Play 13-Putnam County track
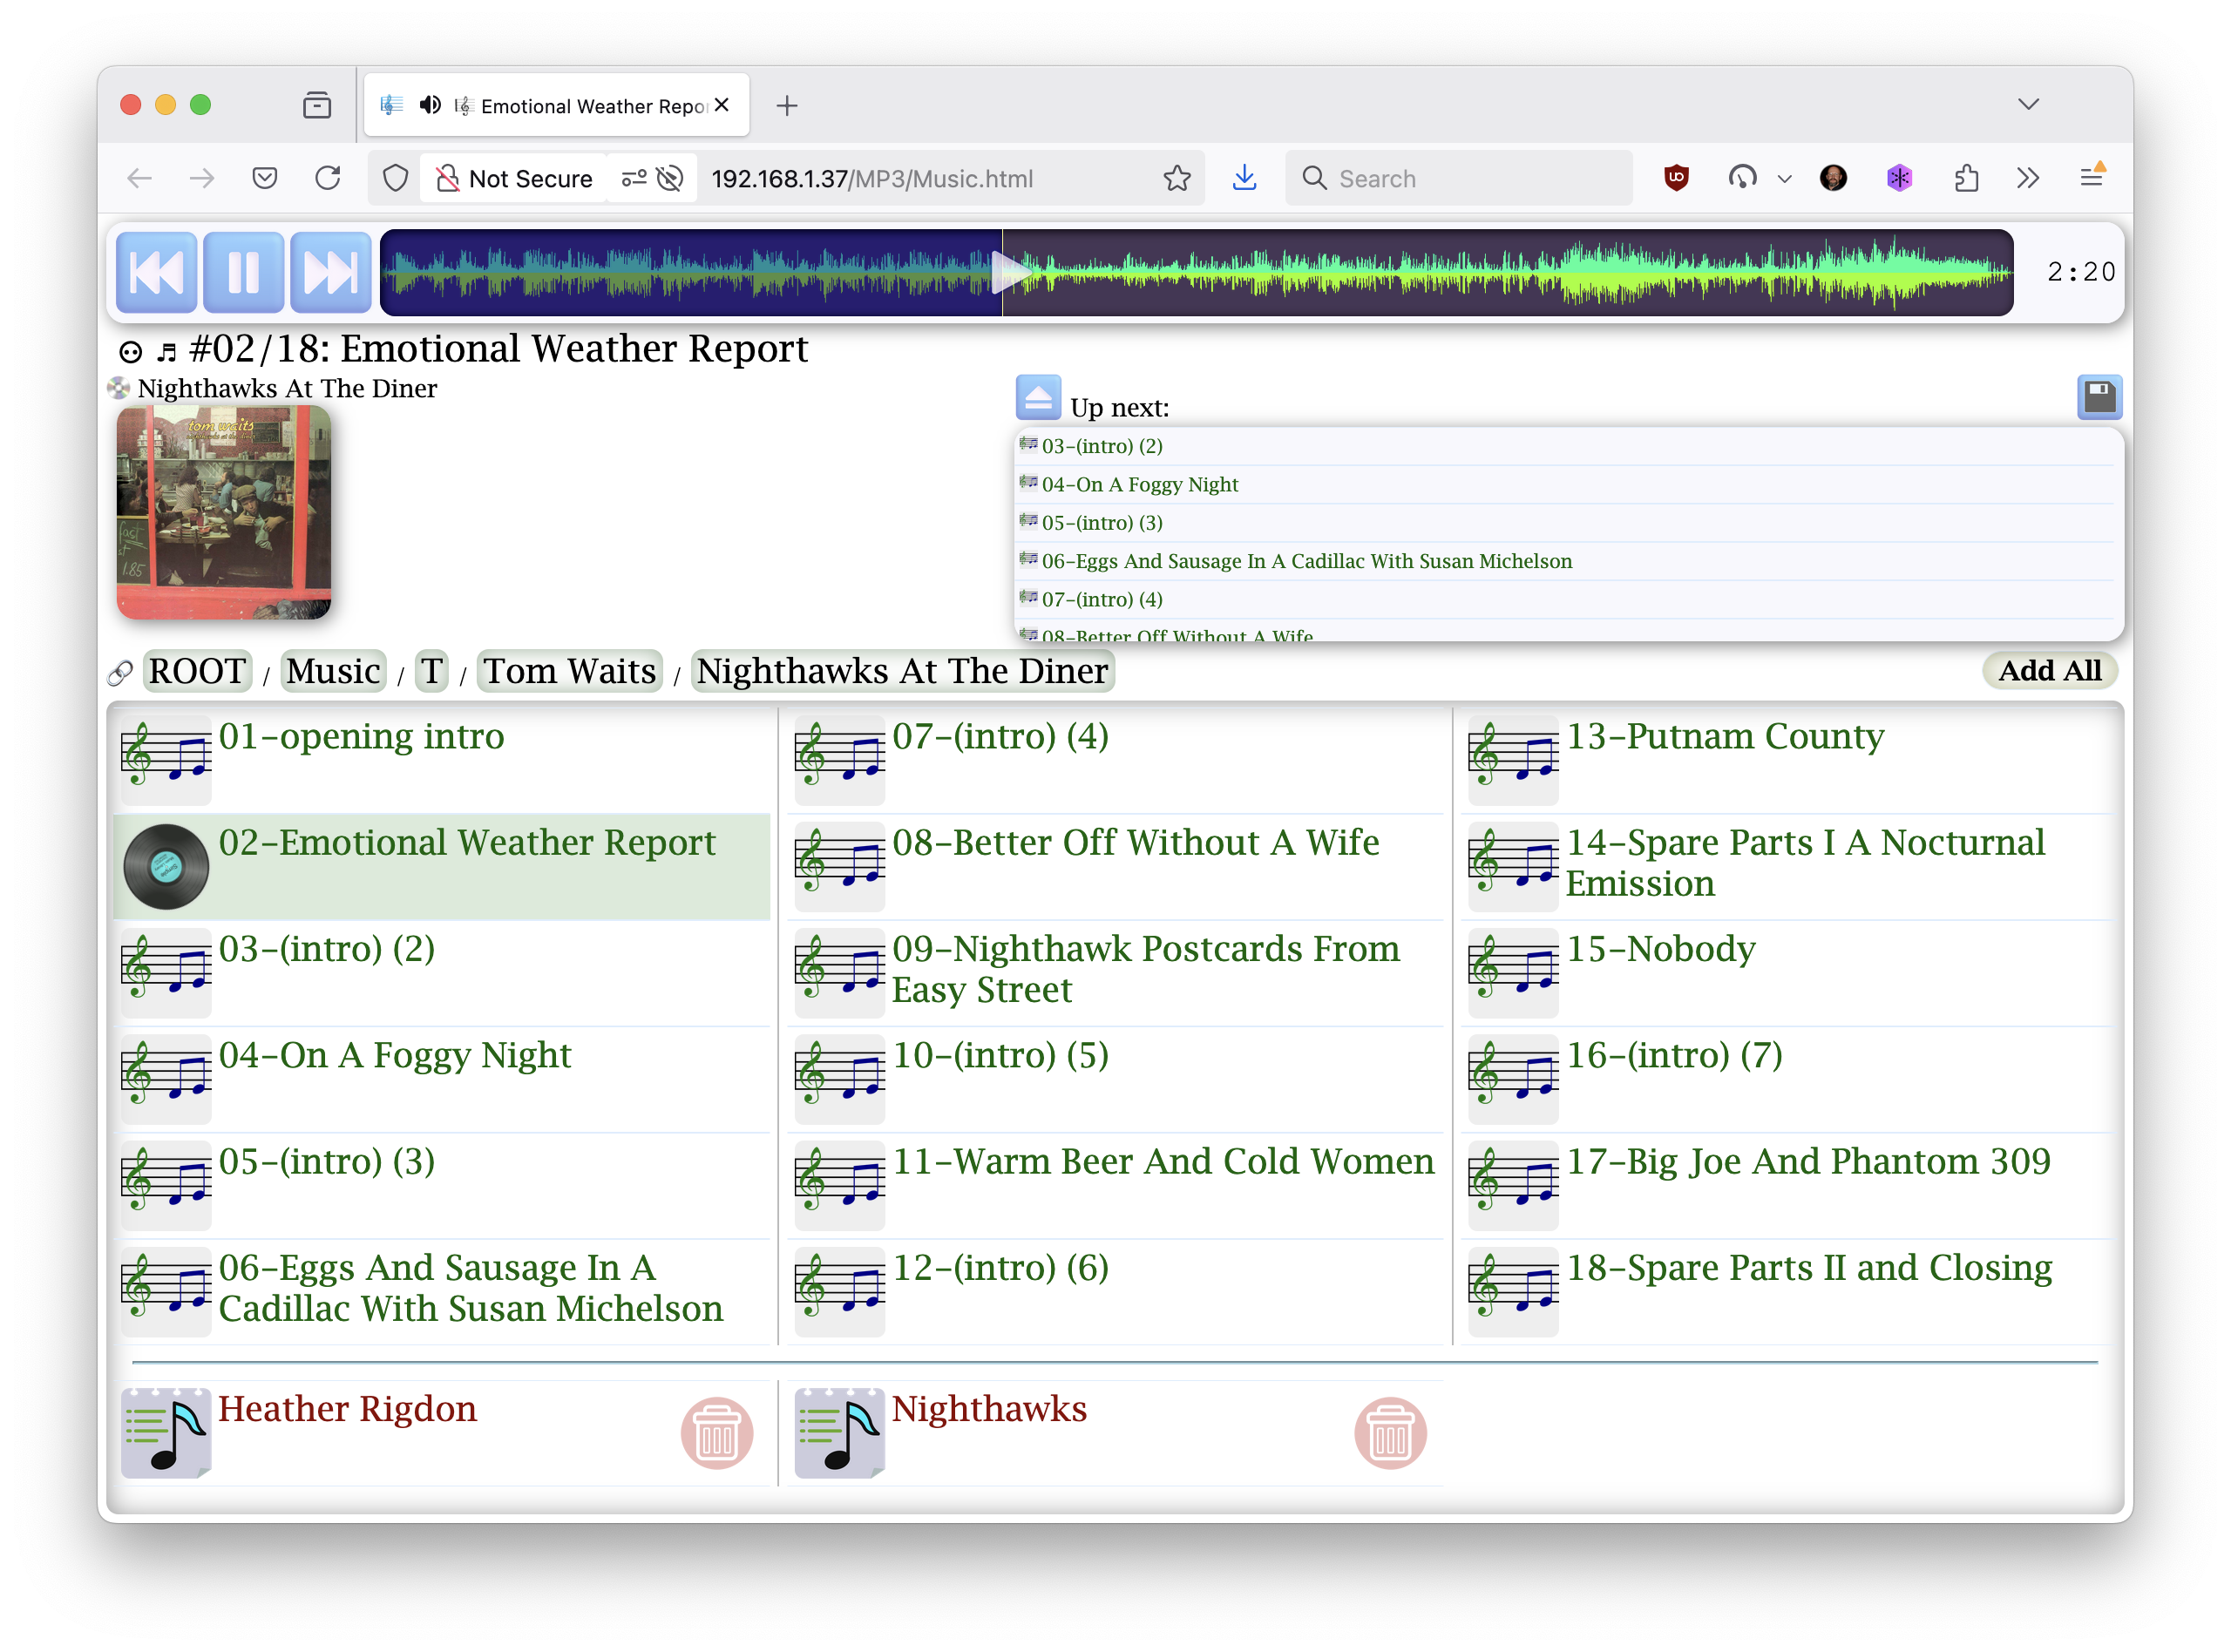The image size is (2231, 1652). [x=1725, y=737]
